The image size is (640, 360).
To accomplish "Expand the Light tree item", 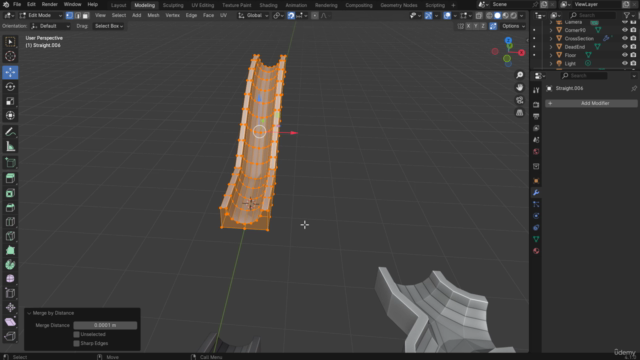I will 551,63.
